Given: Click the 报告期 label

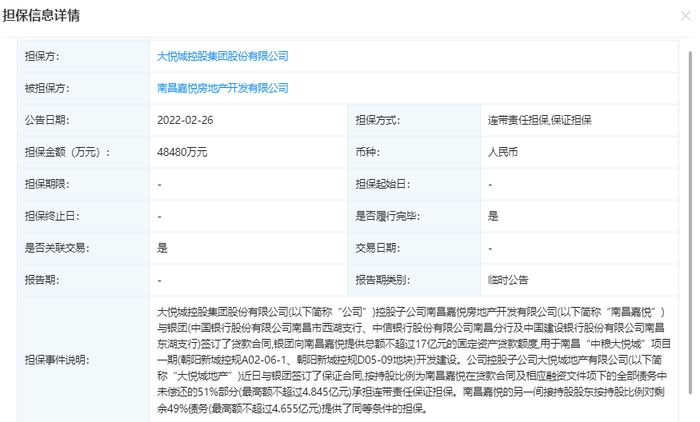Looking at the screenshot, I should (x=42, y=280).
